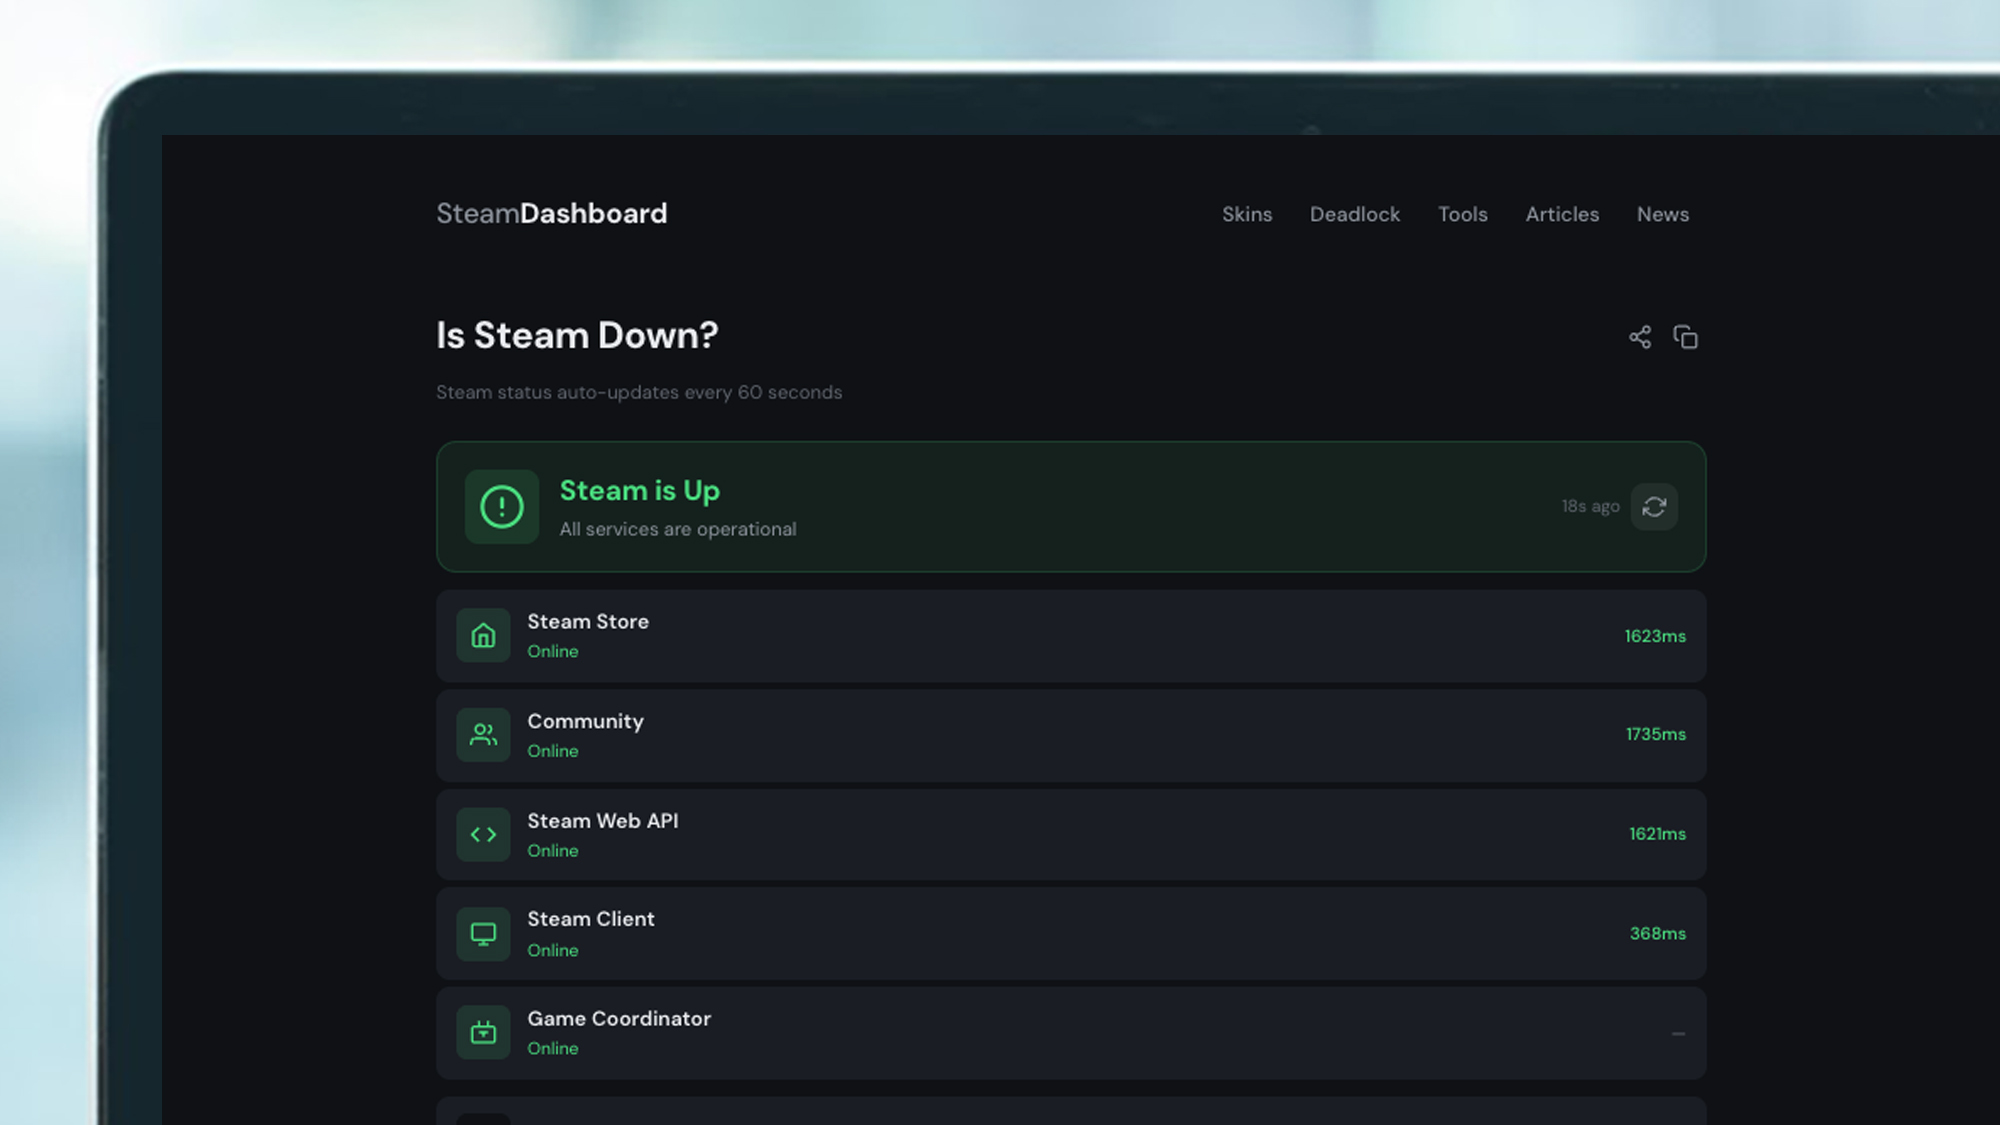Click the Community people icon

(483, 735)
